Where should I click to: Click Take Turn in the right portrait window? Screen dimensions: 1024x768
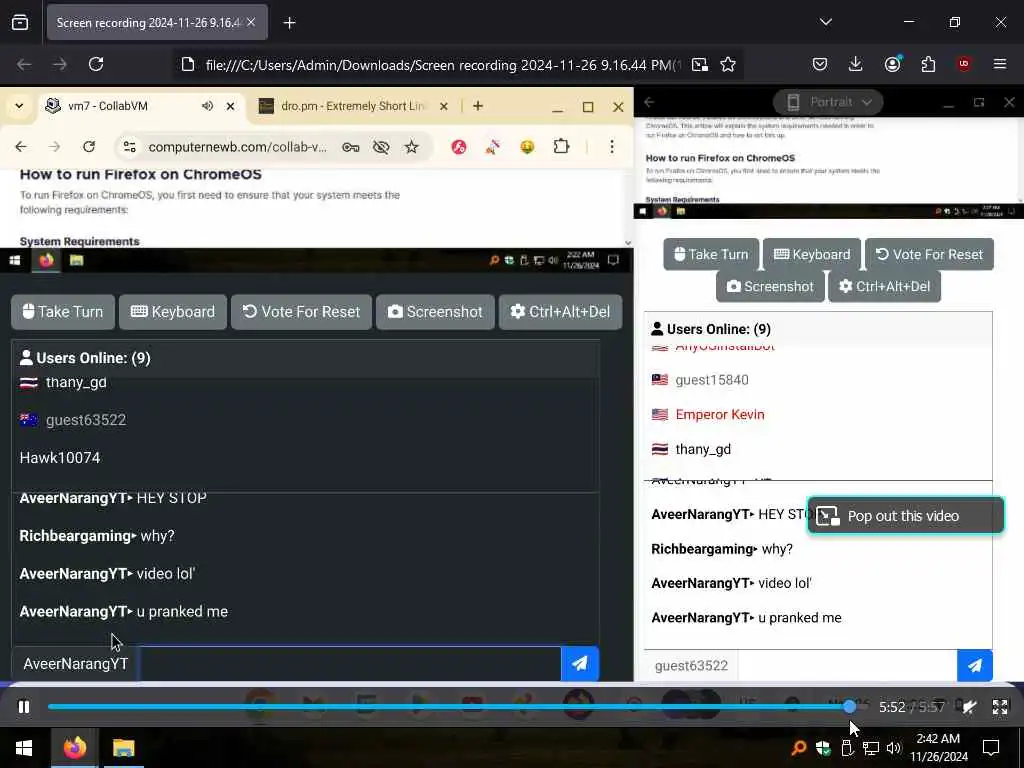coord(711,254)
